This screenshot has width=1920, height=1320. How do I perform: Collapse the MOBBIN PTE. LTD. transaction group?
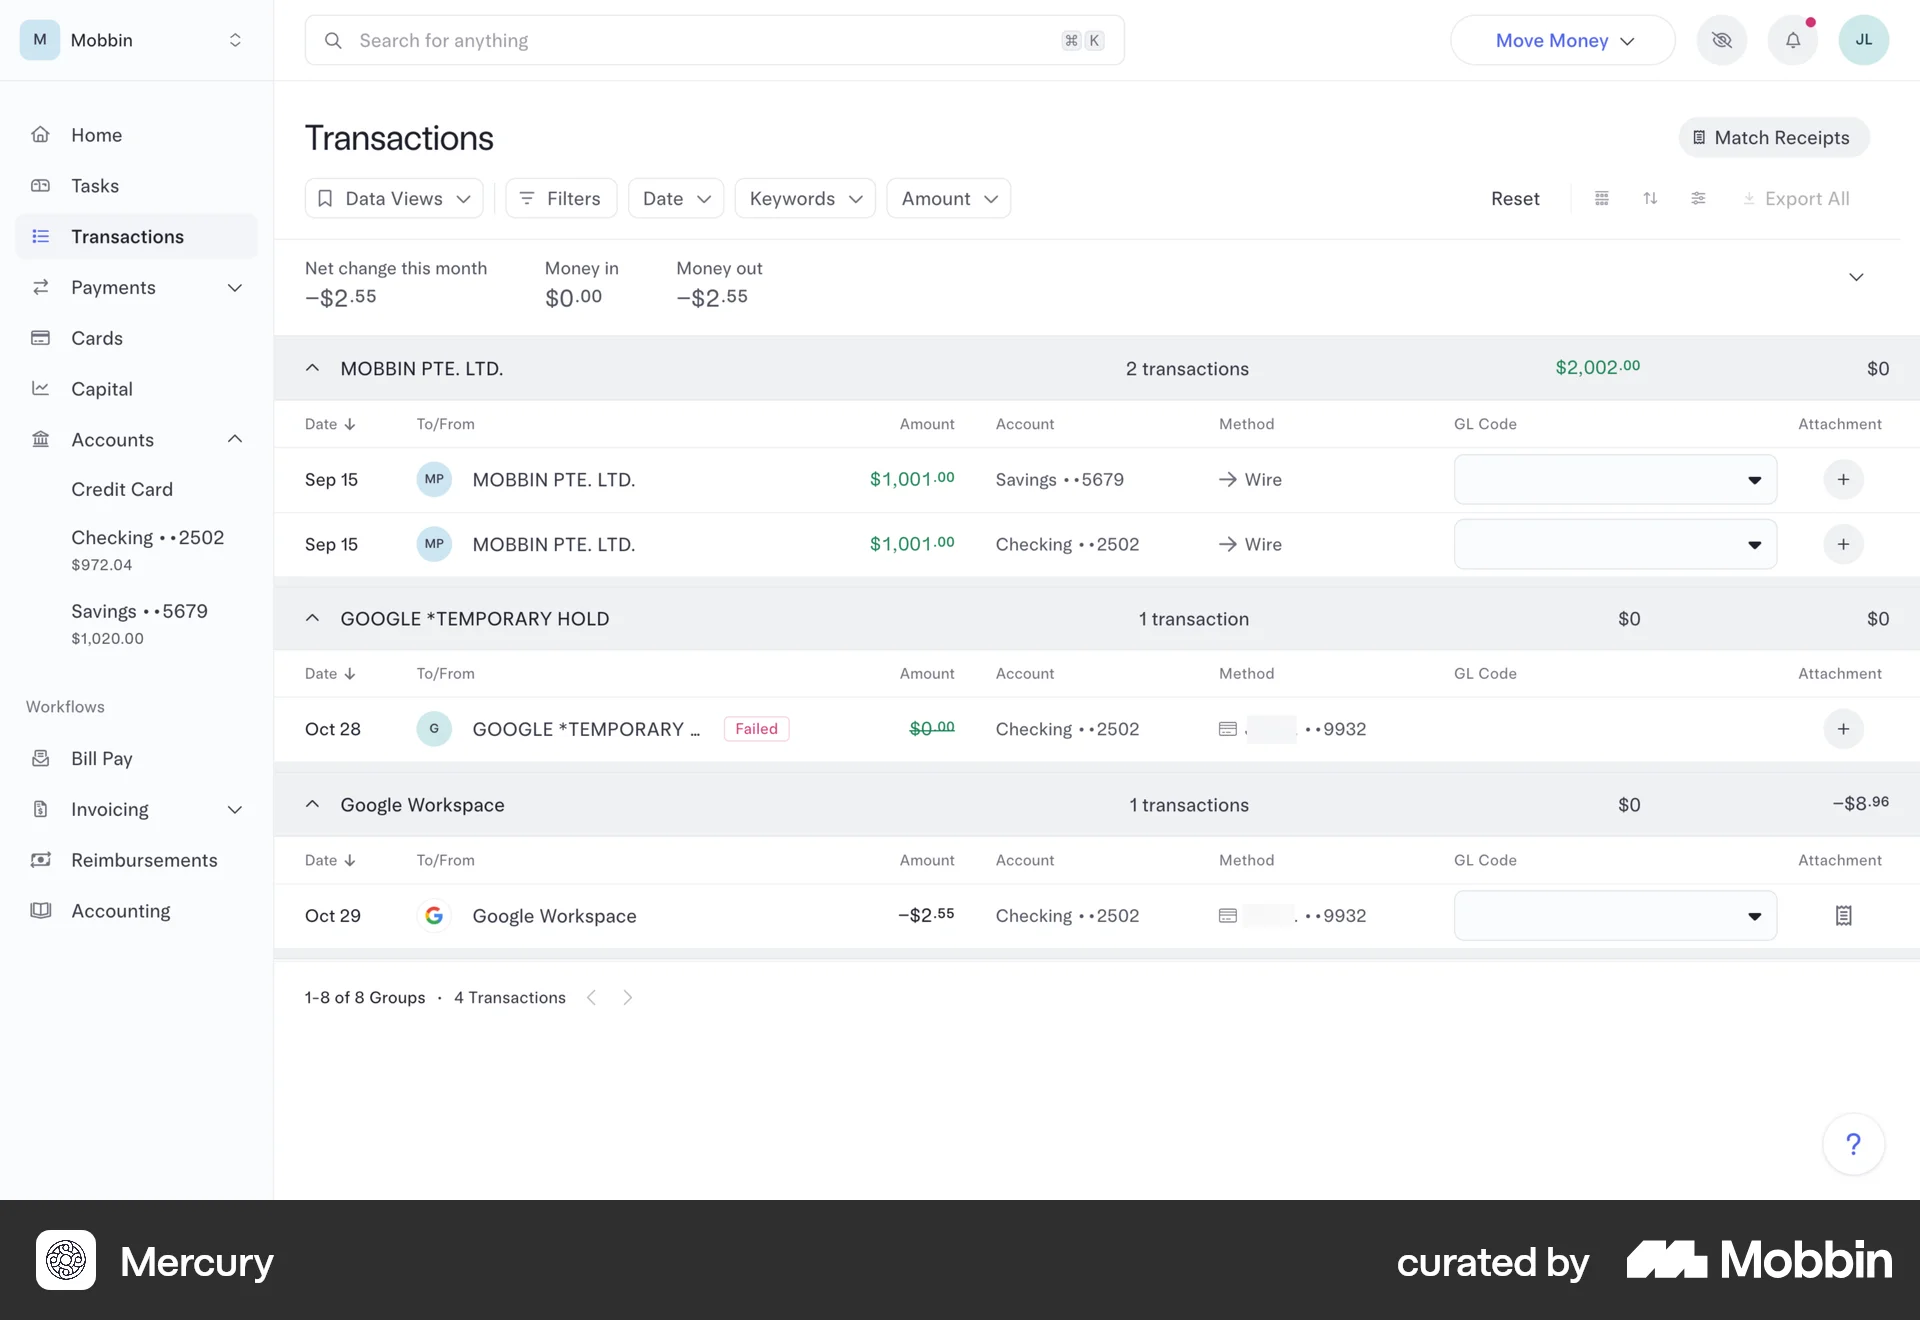tap(312, 368)
